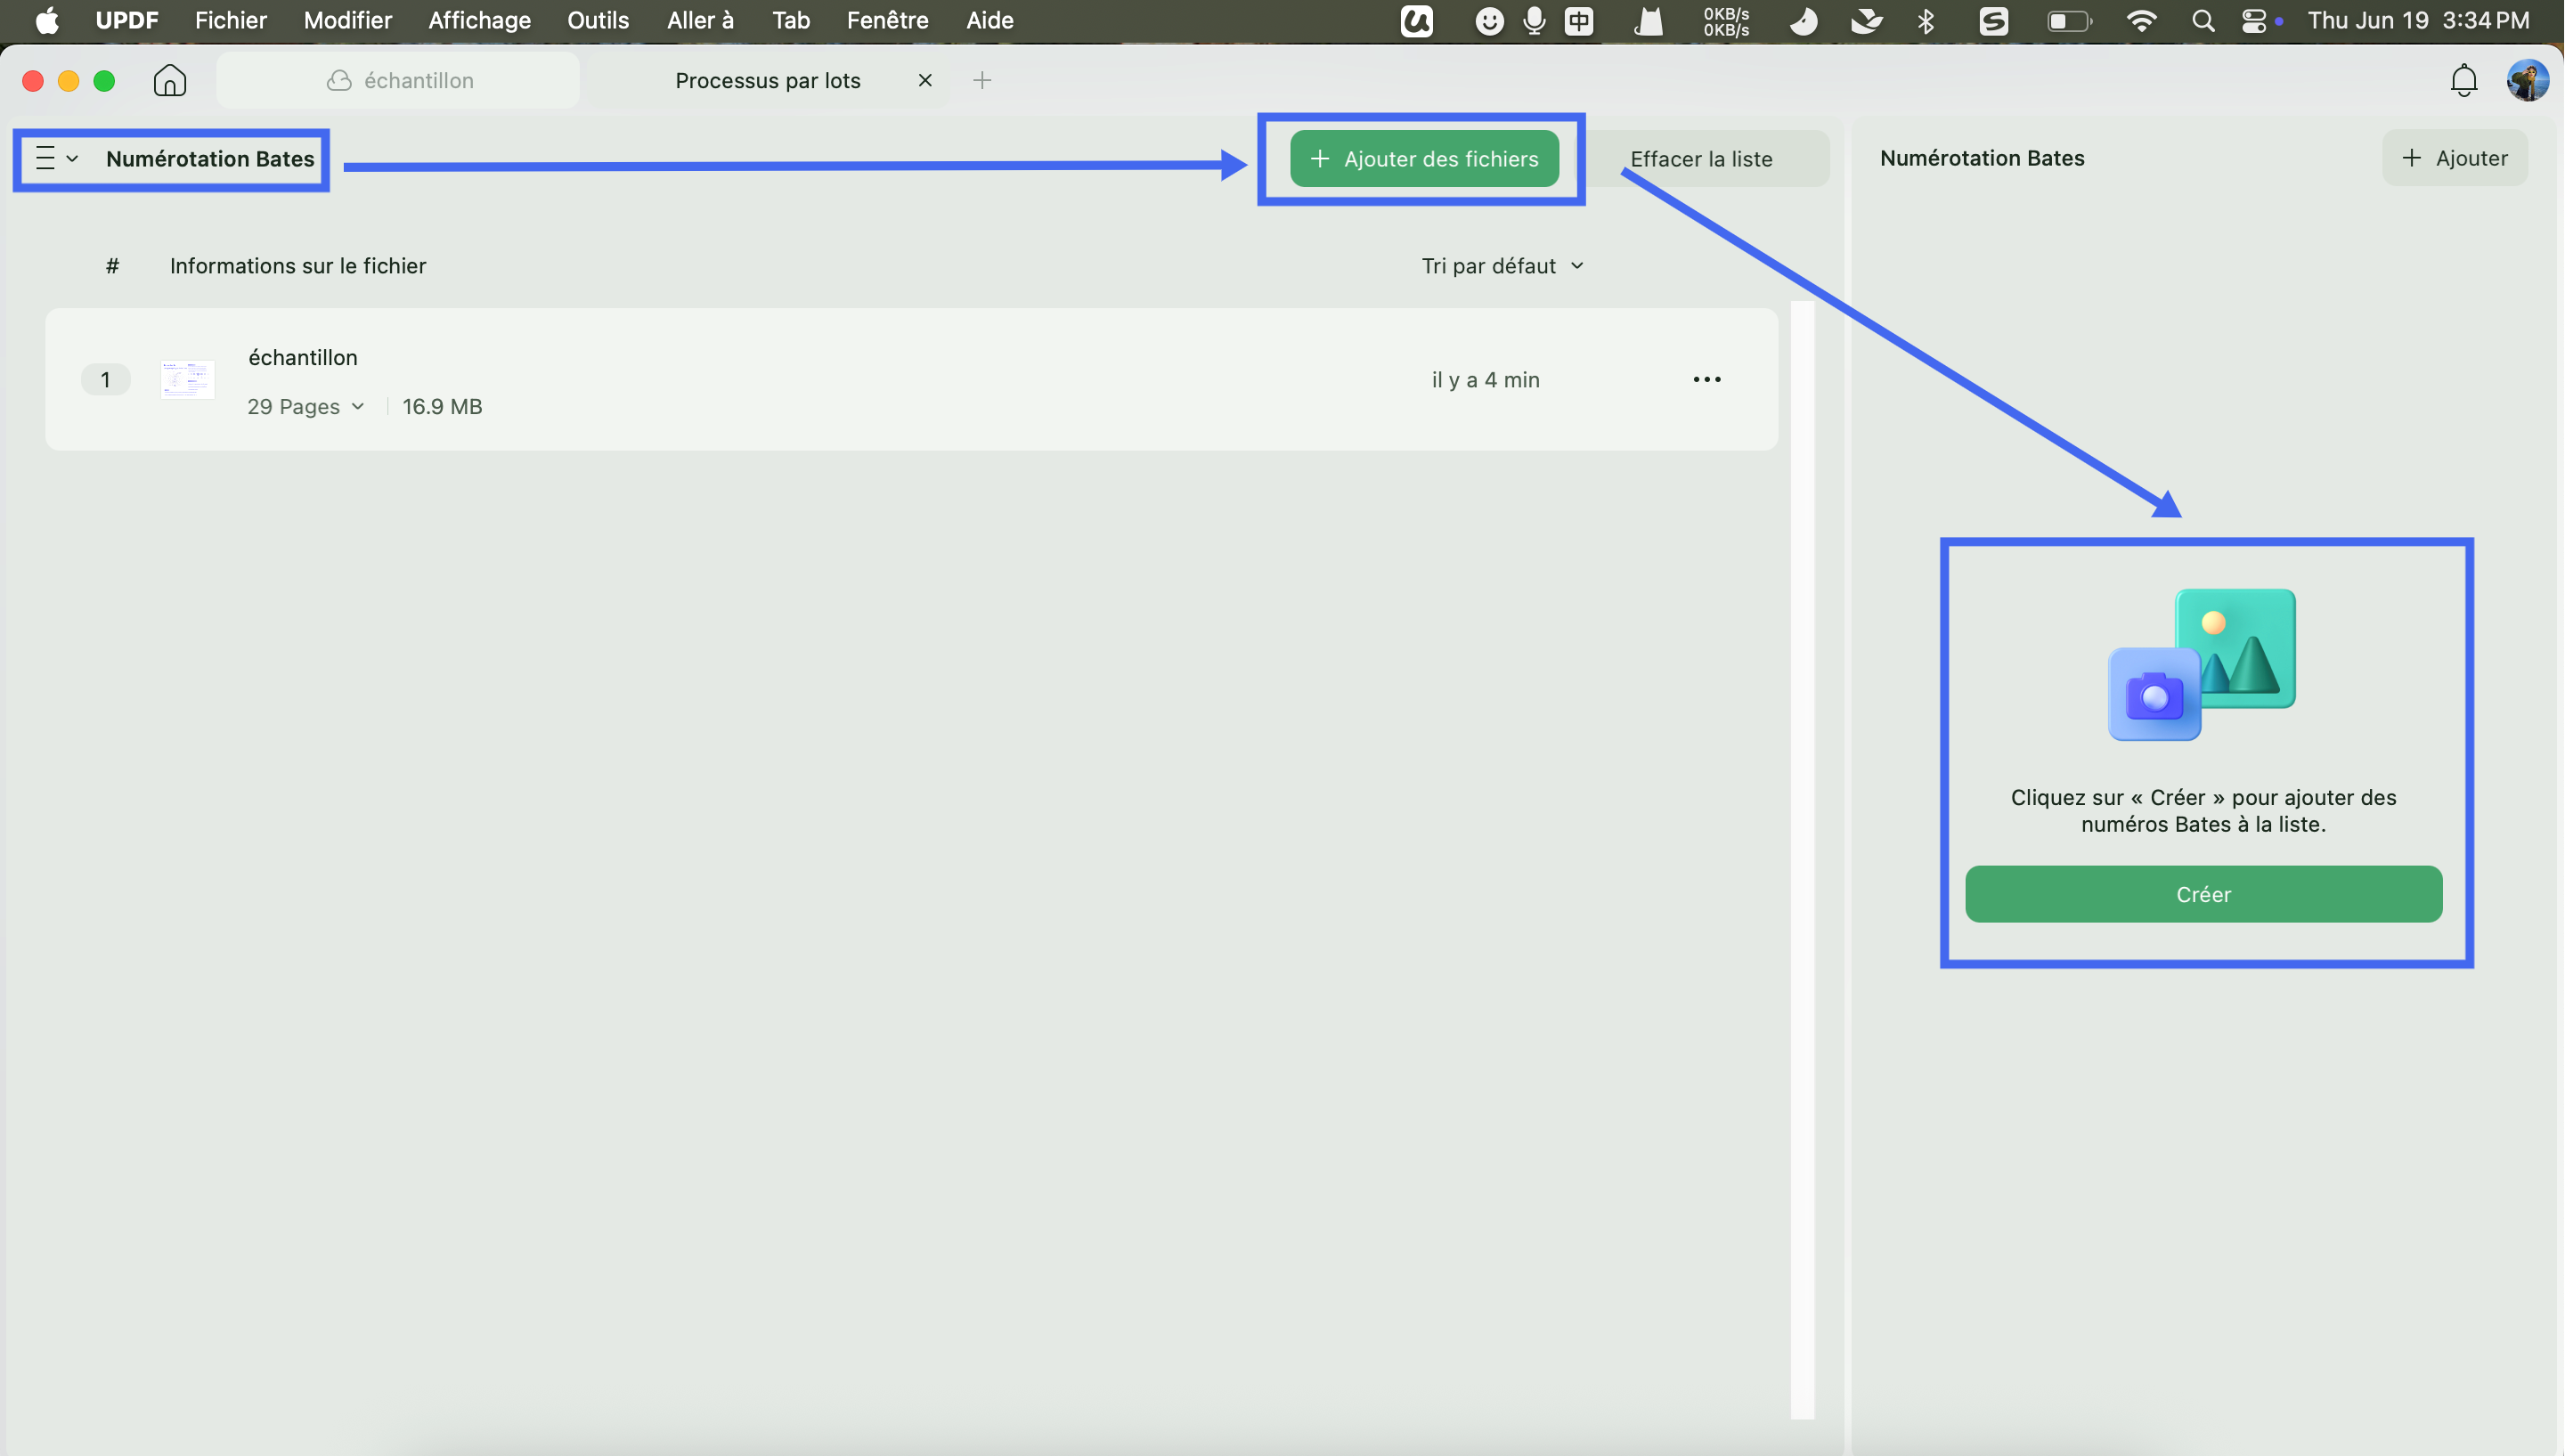2565x1456 pixels.
Task: Open the Tri par défaut sort dropdown
Action: click(x=1502, y=266)
